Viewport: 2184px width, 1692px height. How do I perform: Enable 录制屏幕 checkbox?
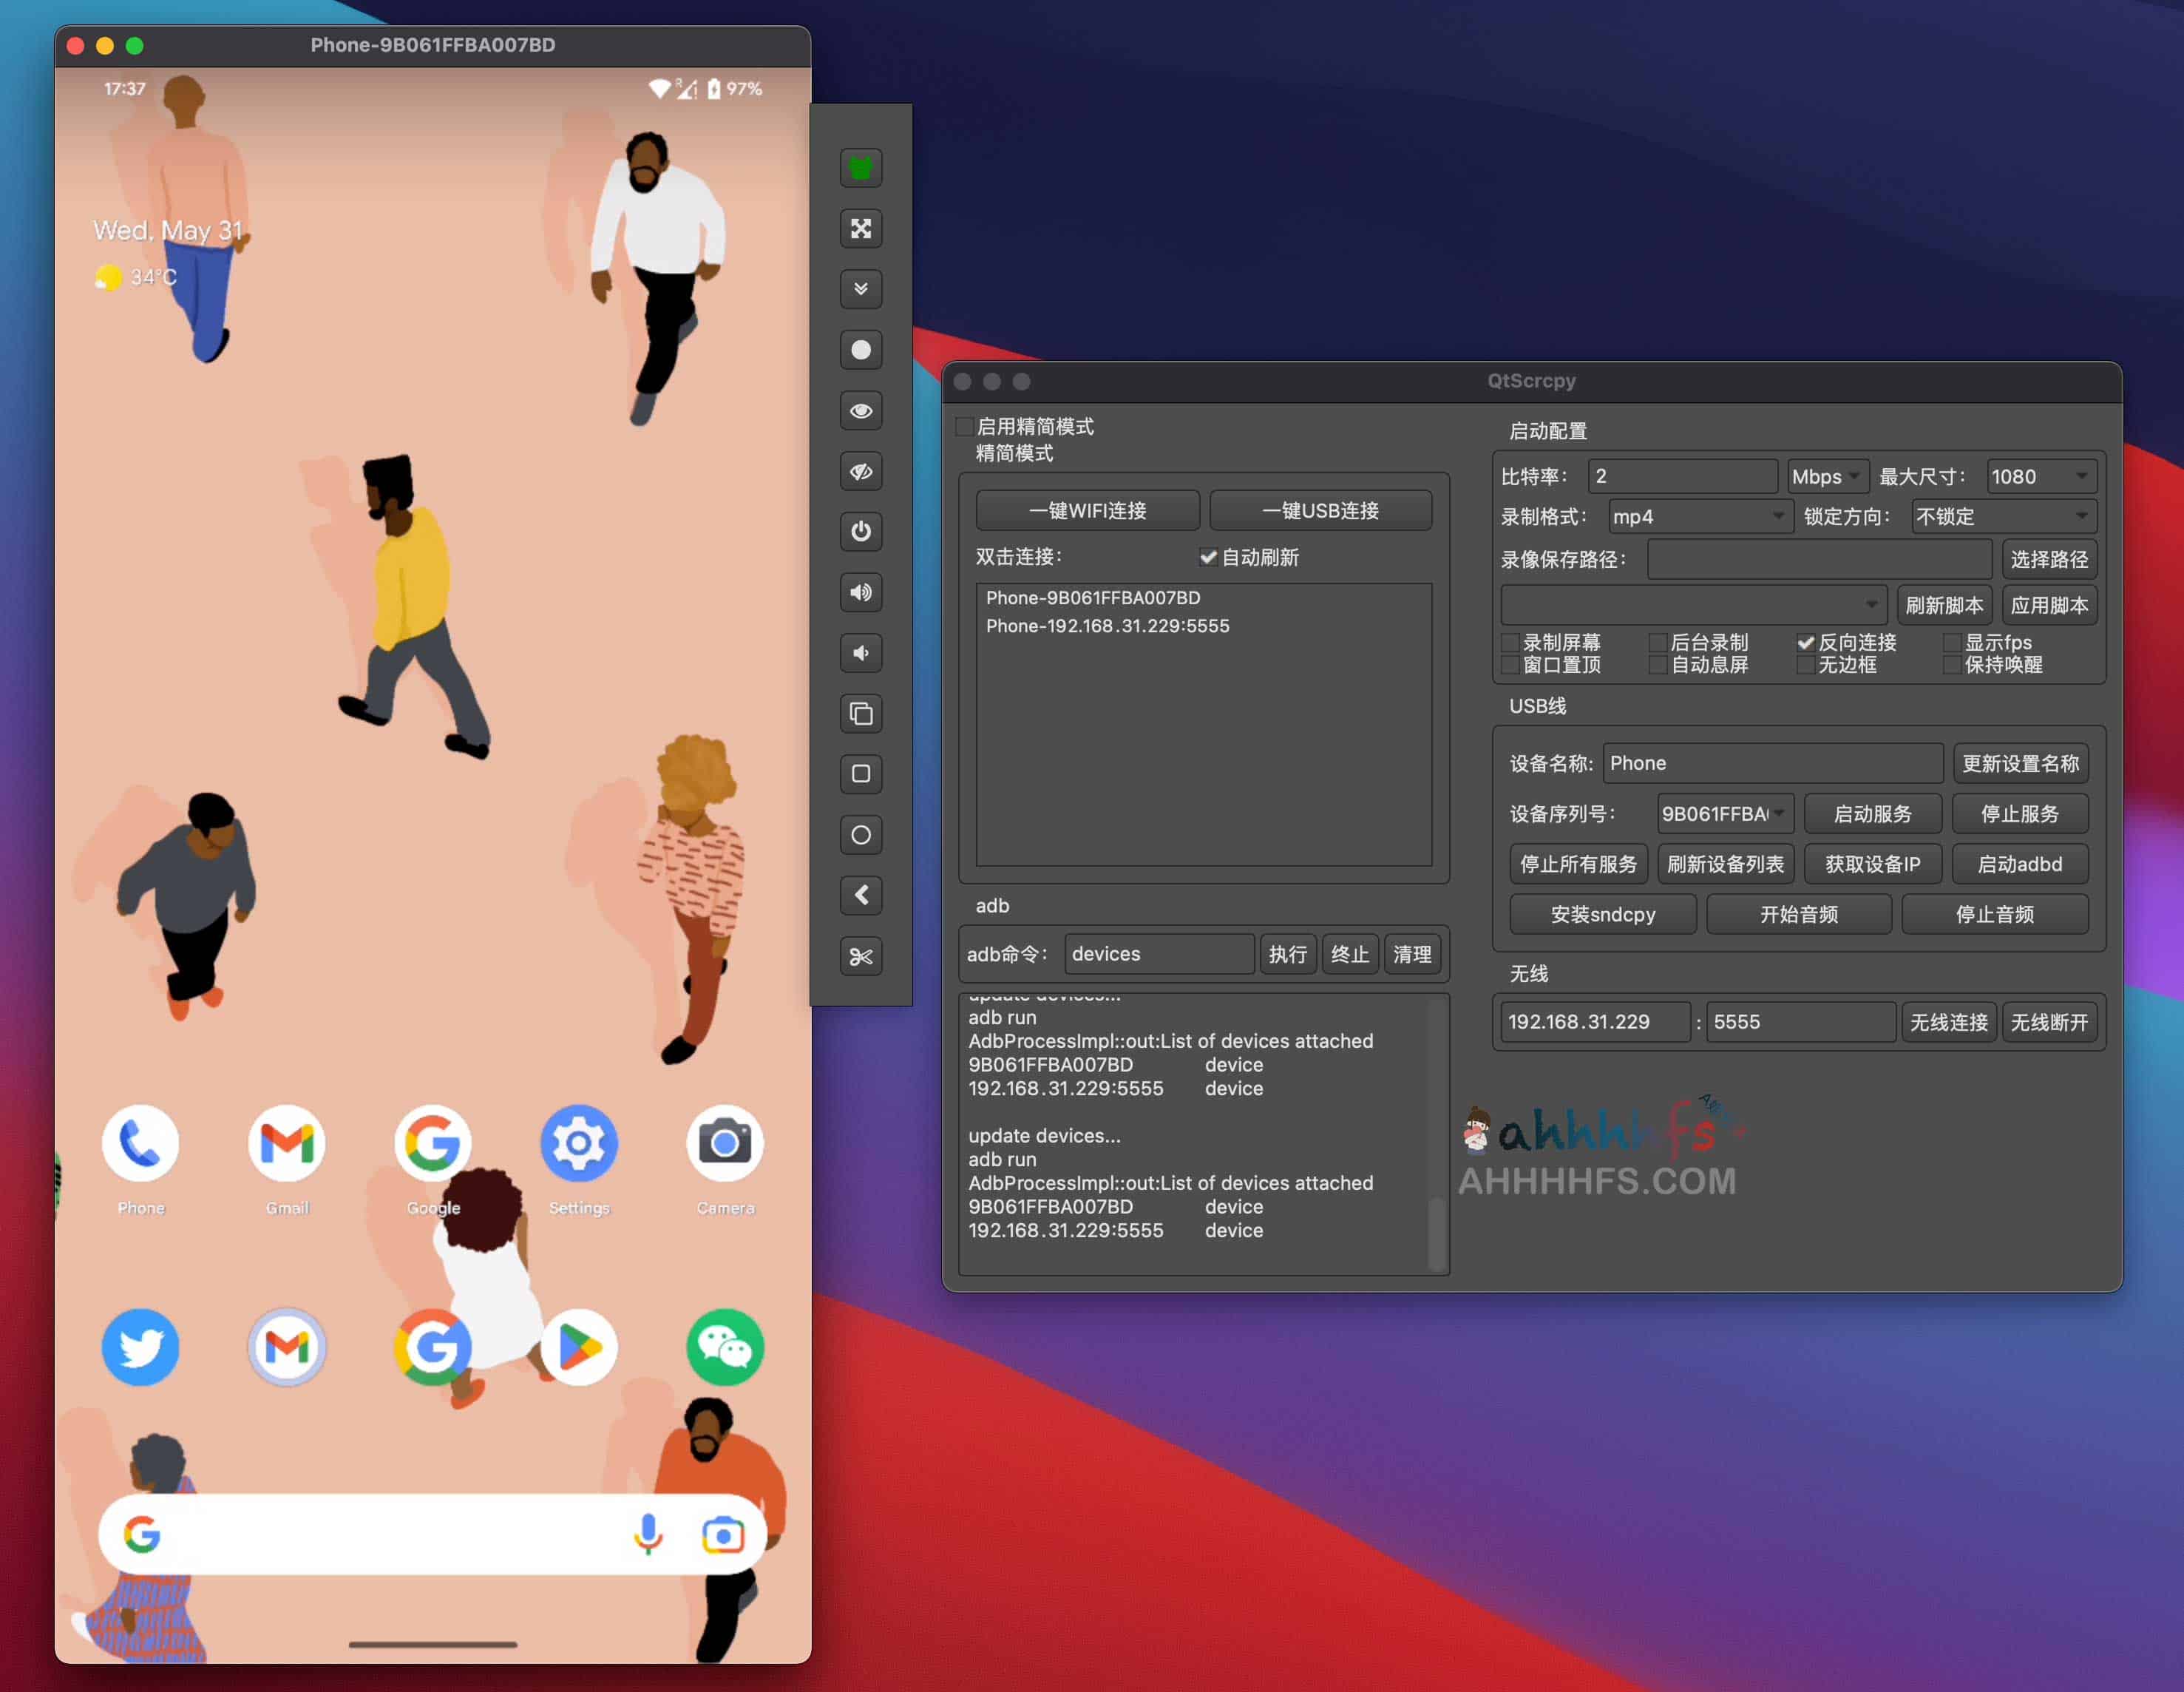(1510, 642)
